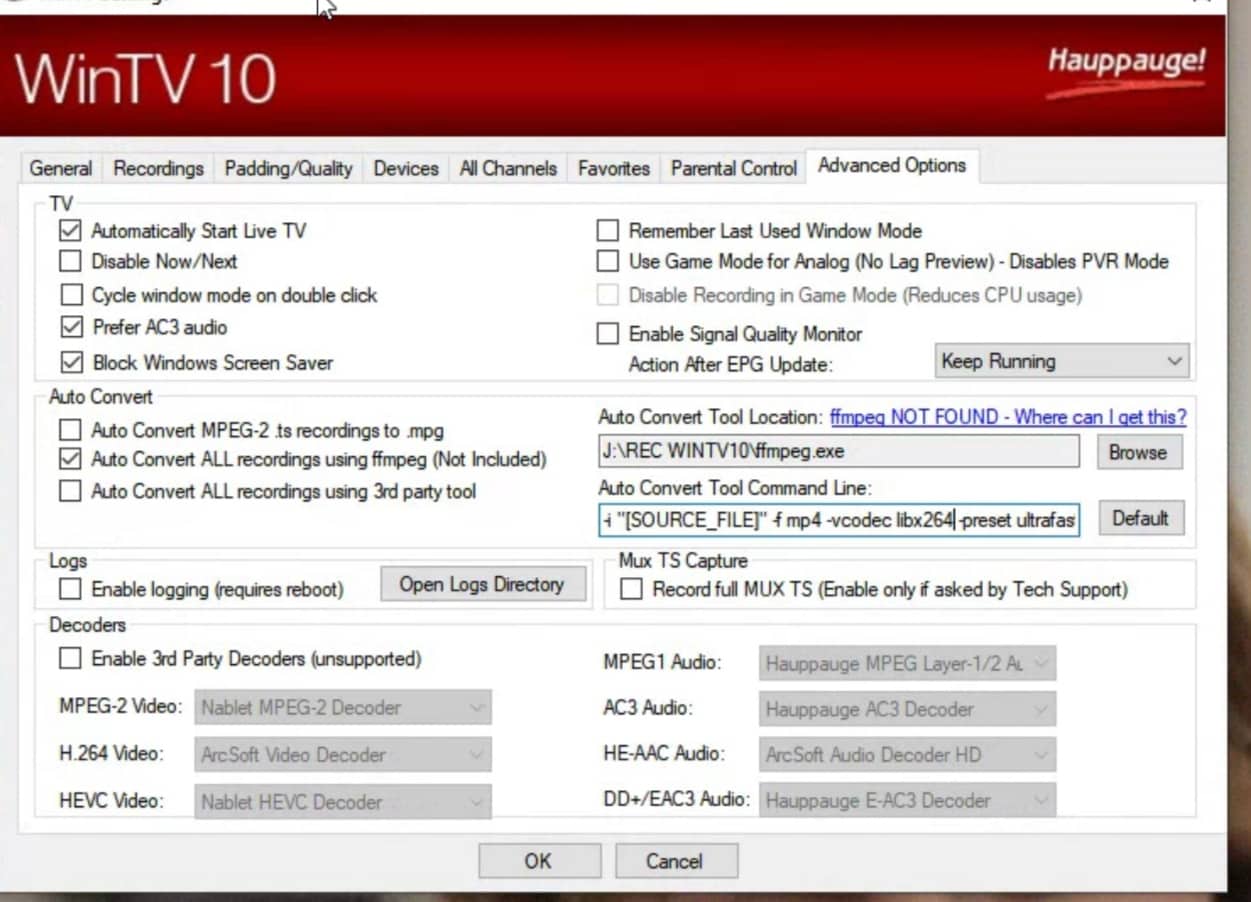Open the Favorites tab
This screenshot has width=1251, height=902.
point(613,168)
